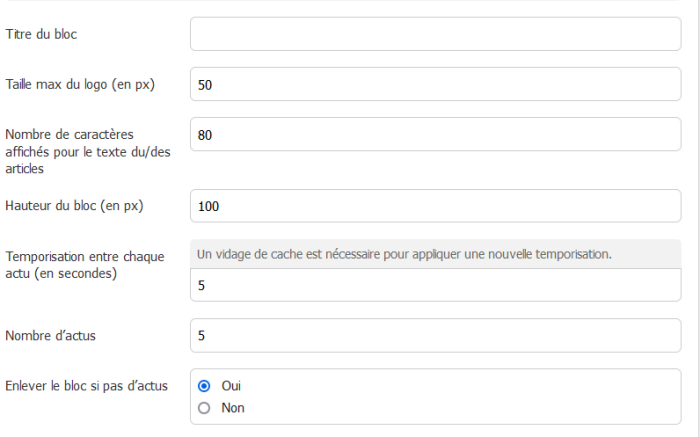Focus the Nombre d'actus input field
This screenshot has height=437, width=700.
point(435,335)
